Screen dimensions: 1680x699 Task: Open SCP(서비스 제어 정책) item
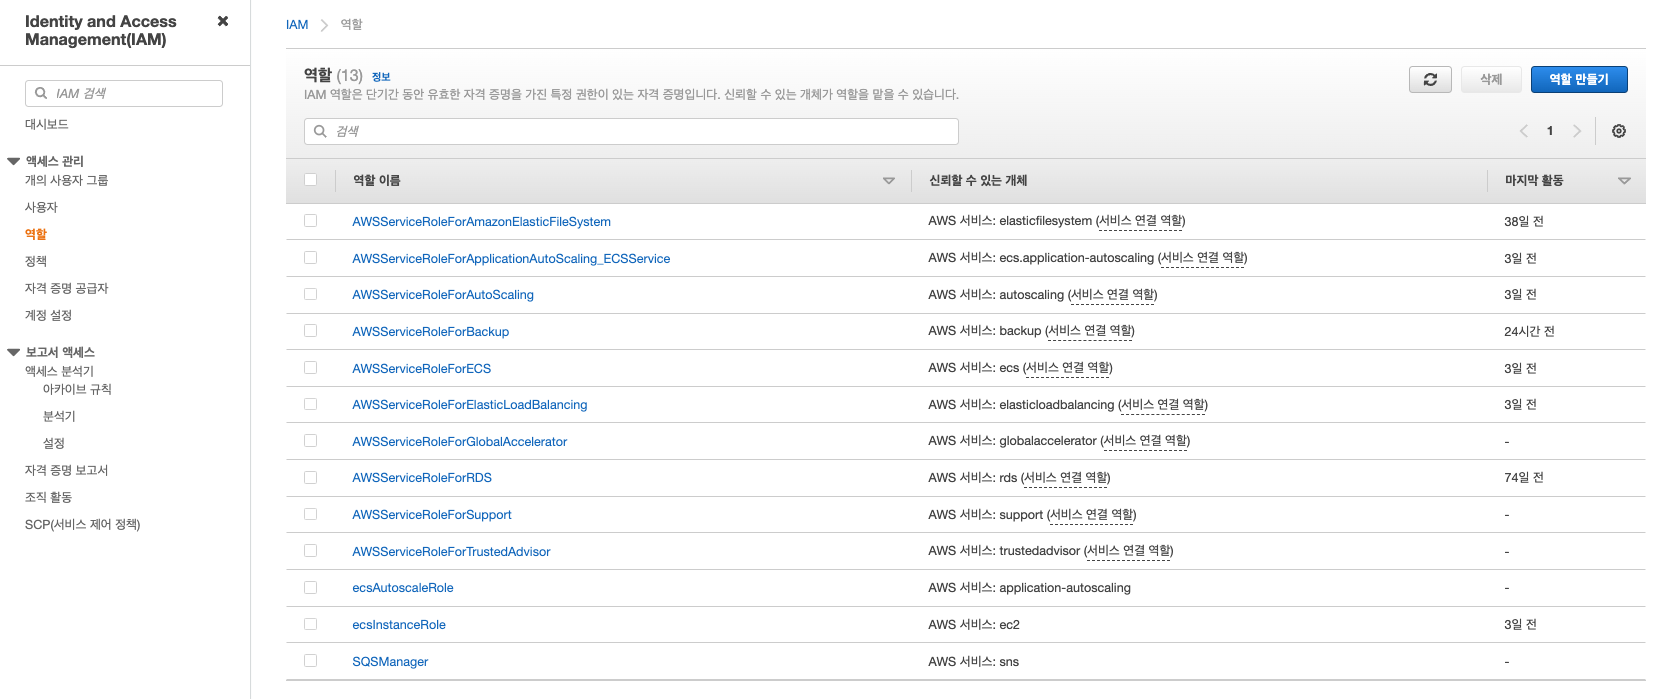coord(83,524)
